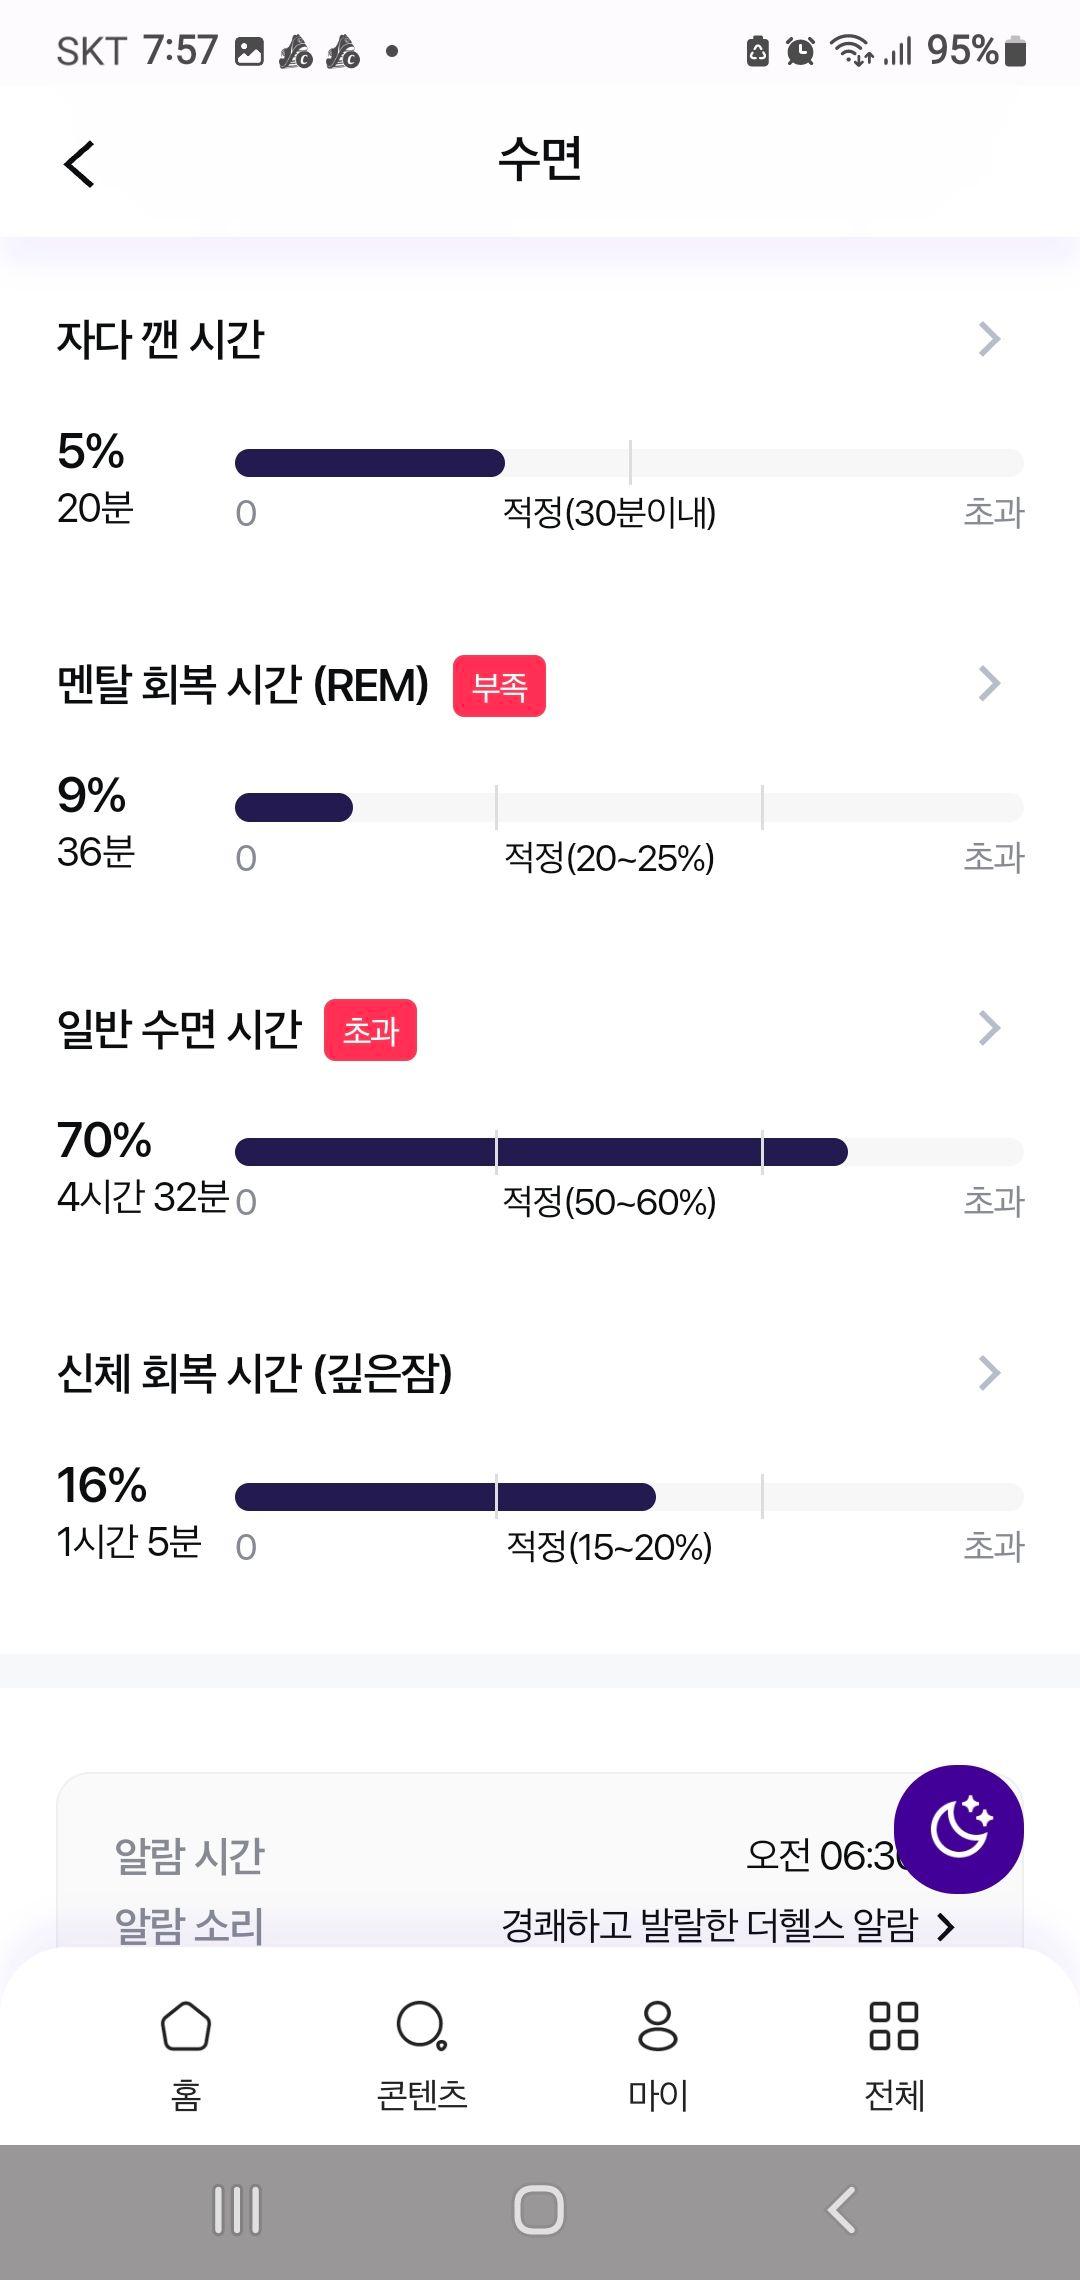
Task: Tap the 부족 badge next to REM
Action: click(x=499, y=686)
